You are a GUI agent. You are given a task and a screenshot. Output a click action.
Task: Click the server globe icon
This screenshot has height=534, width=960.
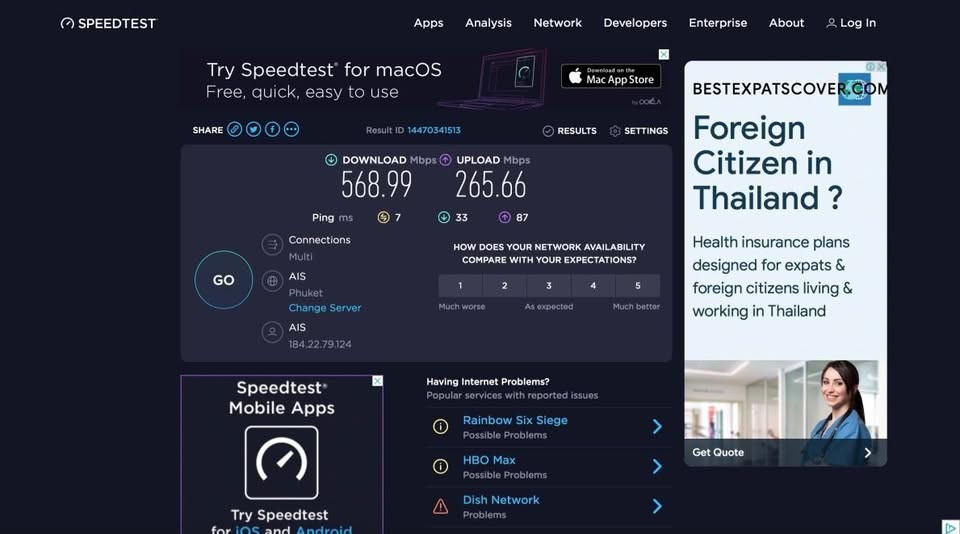click(272, 281)
